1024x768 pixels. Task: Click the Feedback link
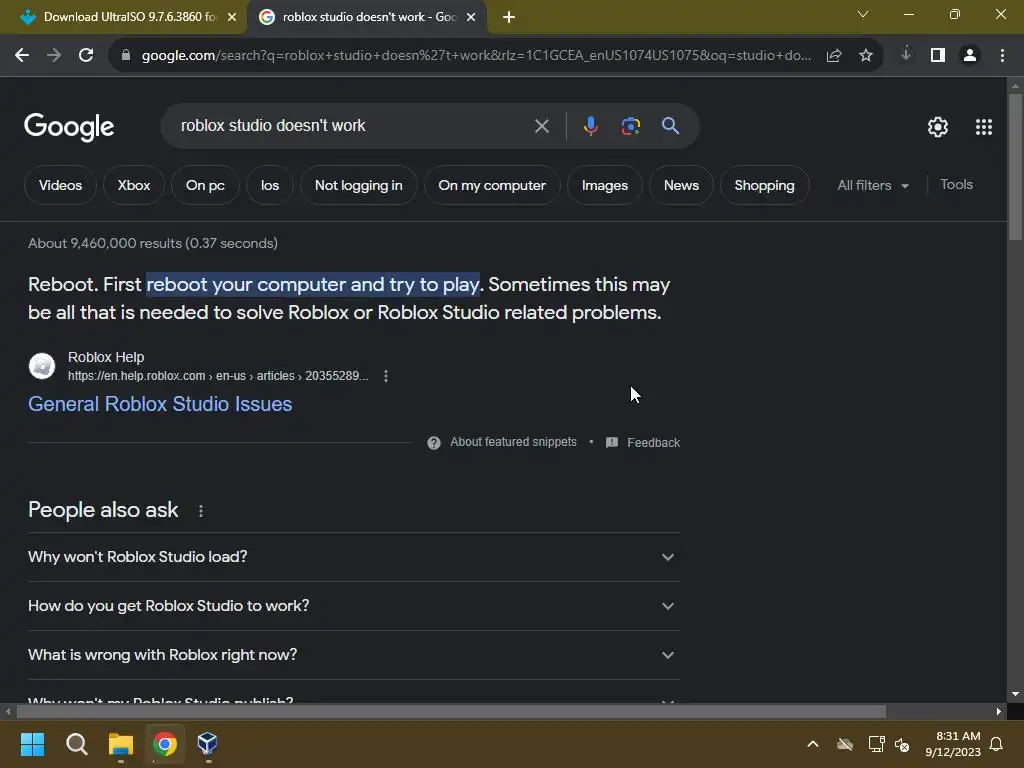(x=653, y=443)
